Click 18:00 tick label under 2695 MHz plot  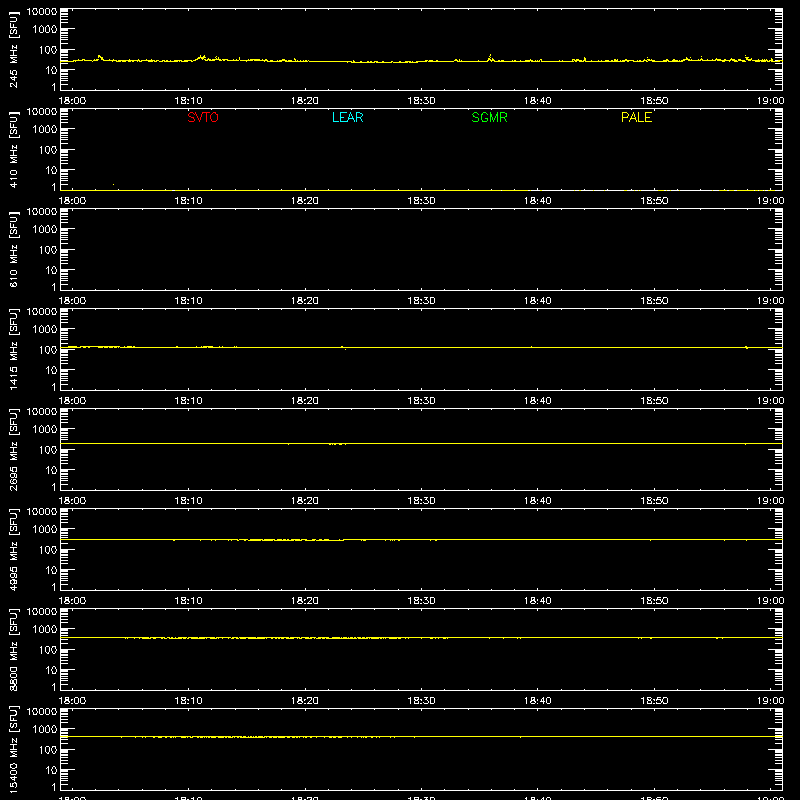point(72,501)
